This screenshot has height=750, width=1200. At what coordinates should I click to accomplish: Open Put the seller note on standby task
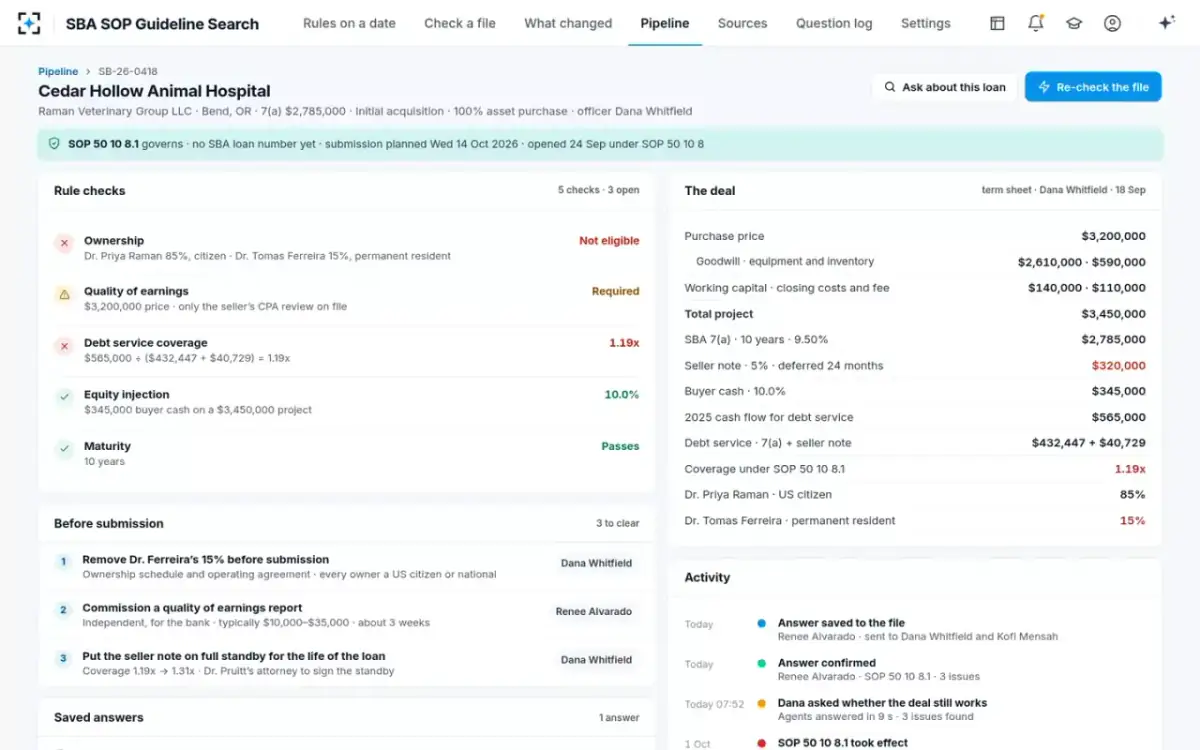[x=346, y=663]
